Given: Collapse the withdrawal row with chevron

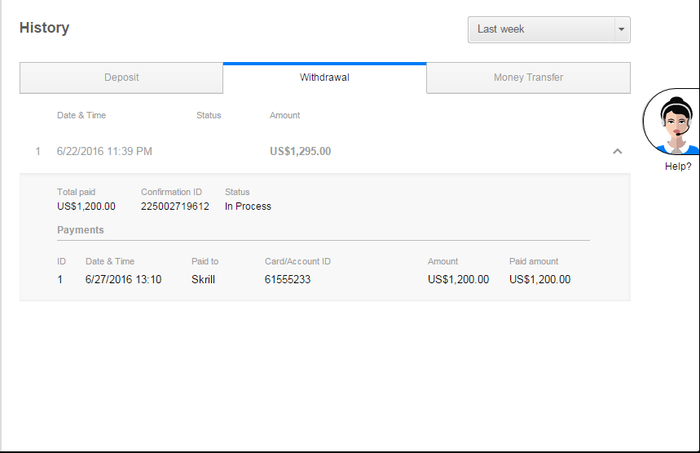Looking at the screenshot, I should (617, 151).
